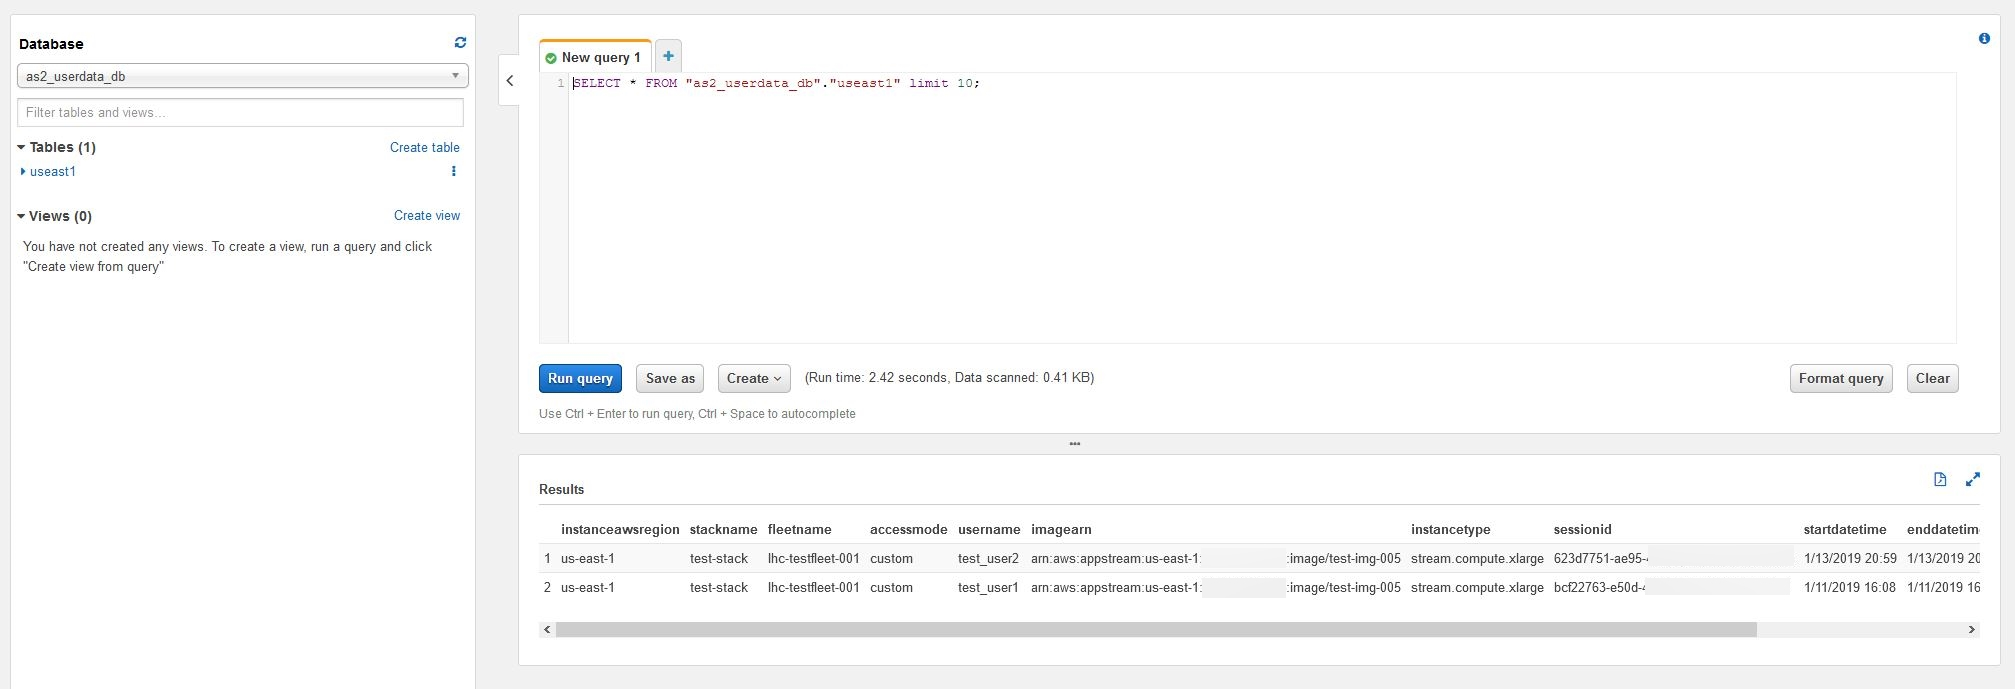Grab the panel resize handle dots
This screenshot has height=689, width=2015.
point(1075,443)
